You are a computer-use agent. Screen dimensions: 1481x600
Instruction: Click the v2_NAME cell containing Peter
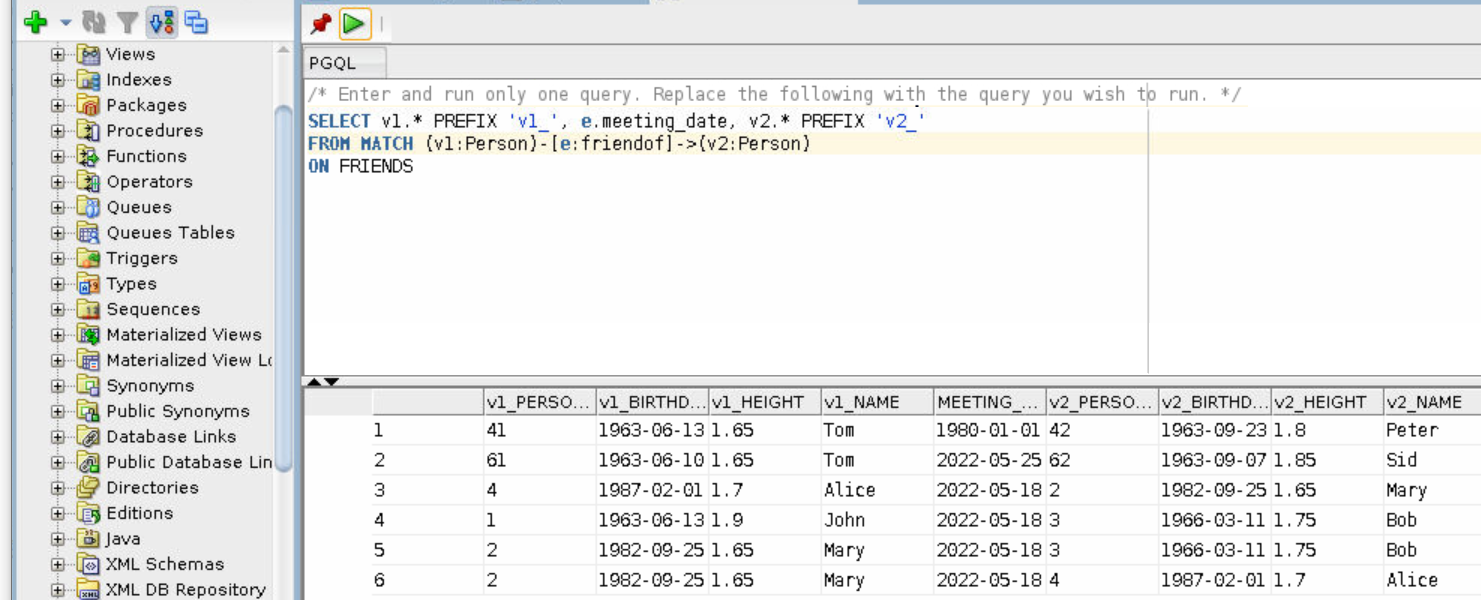tap(1432, 431)
